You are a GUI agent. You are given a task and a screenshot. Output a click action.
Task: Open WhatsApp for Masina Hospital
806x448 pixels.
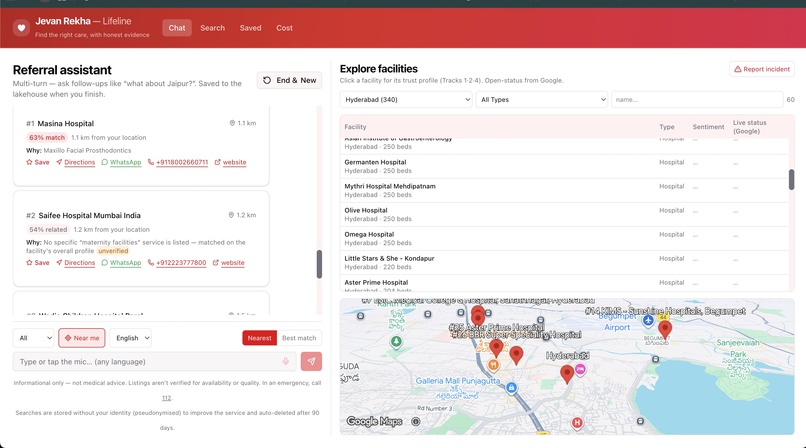click(x=121, y=162)
